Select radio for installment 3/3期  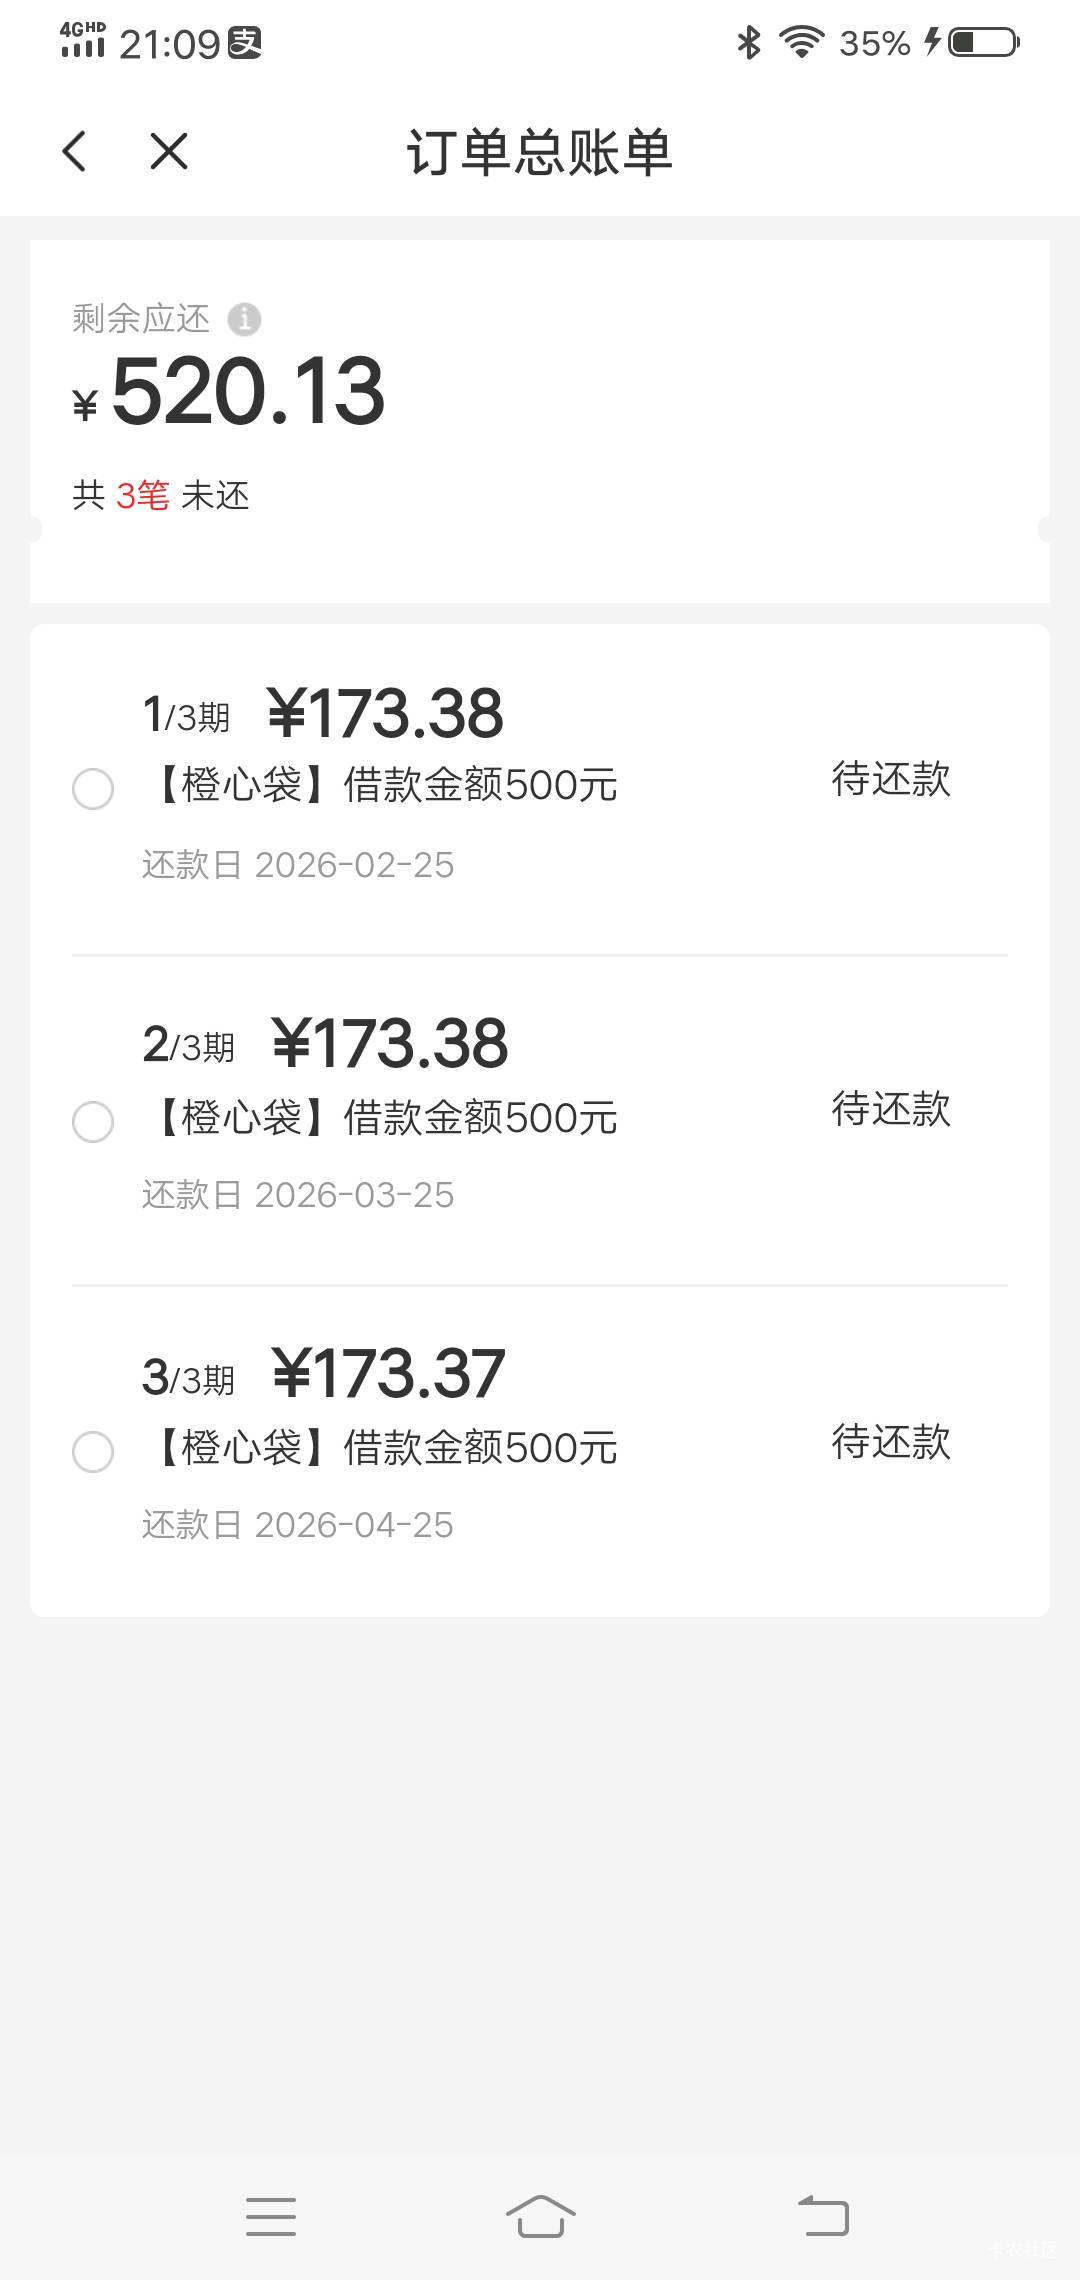pos(93,1452)
